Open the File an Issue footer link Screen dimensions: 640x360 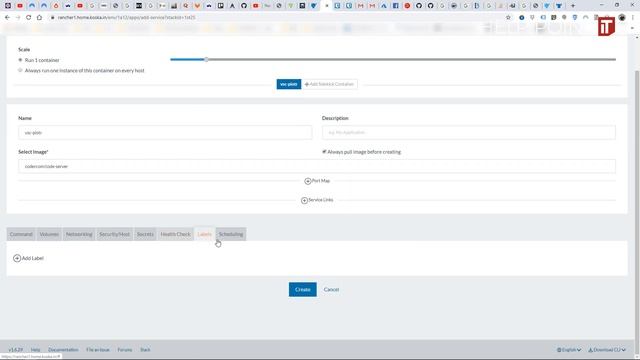[98, 350]
